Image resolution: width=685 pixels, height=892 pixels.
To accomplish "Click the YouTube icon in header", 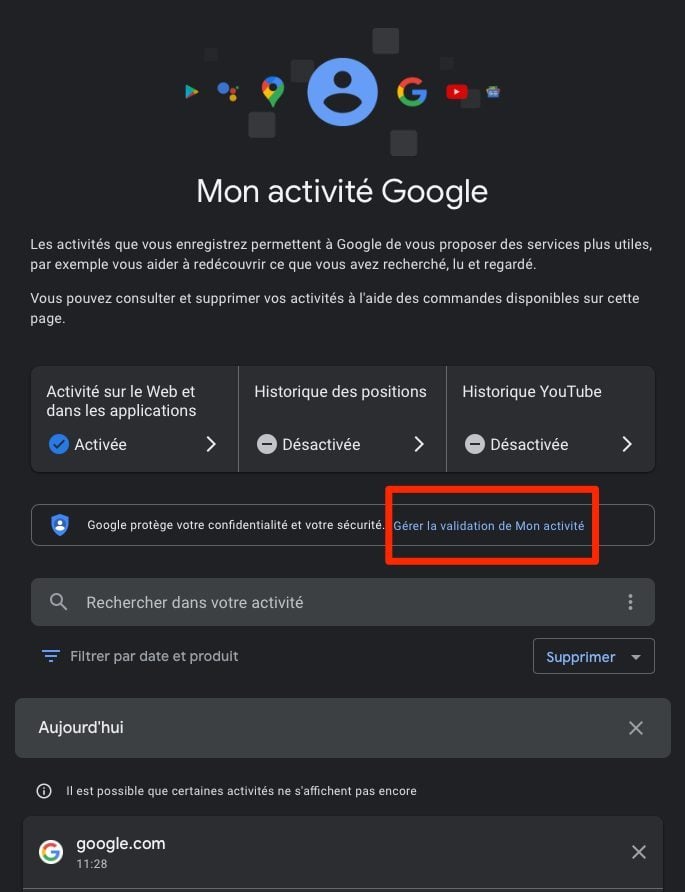I will pyautogui.click(x=456, y=92).
